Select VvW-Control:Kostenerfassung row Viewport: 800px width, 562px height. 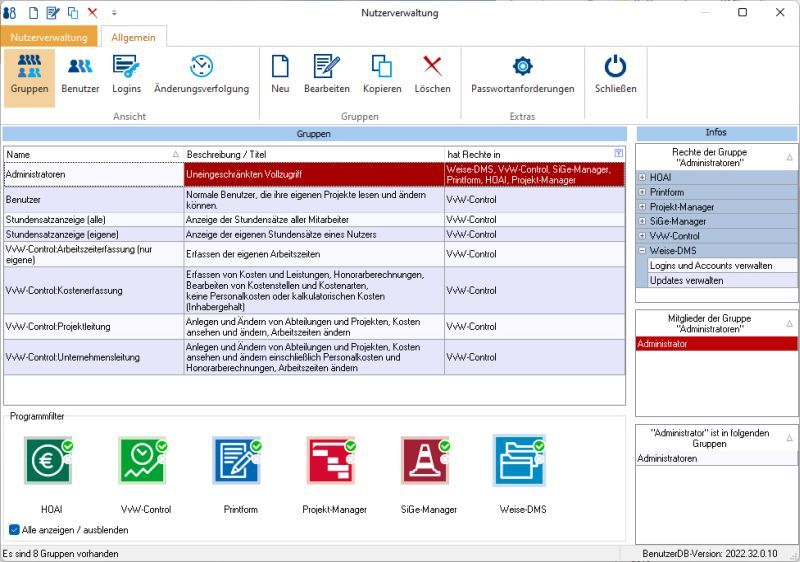(314, 291)
